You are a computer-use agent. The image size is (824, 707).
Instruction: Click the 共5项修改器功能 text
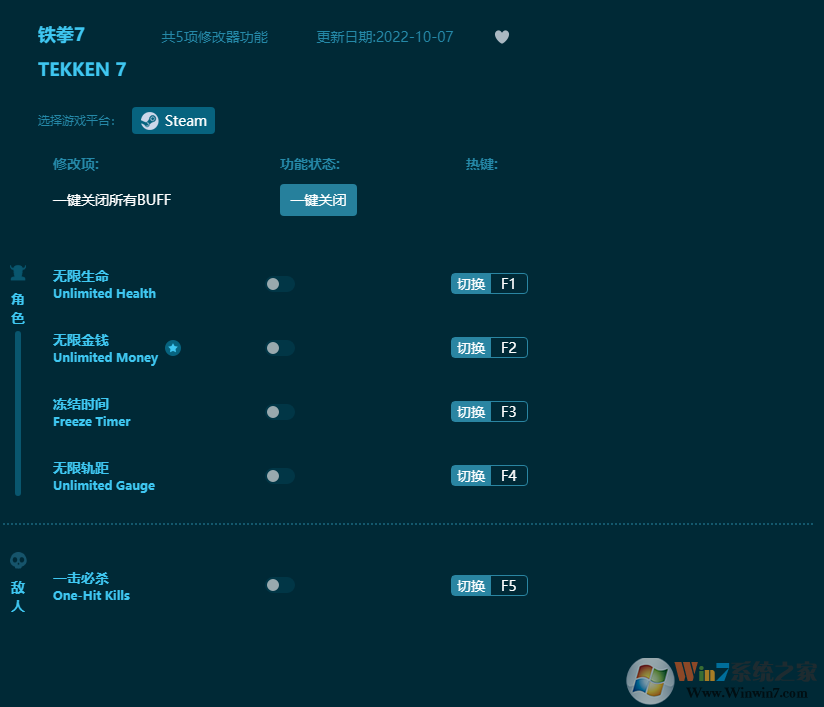coord(214,37)
